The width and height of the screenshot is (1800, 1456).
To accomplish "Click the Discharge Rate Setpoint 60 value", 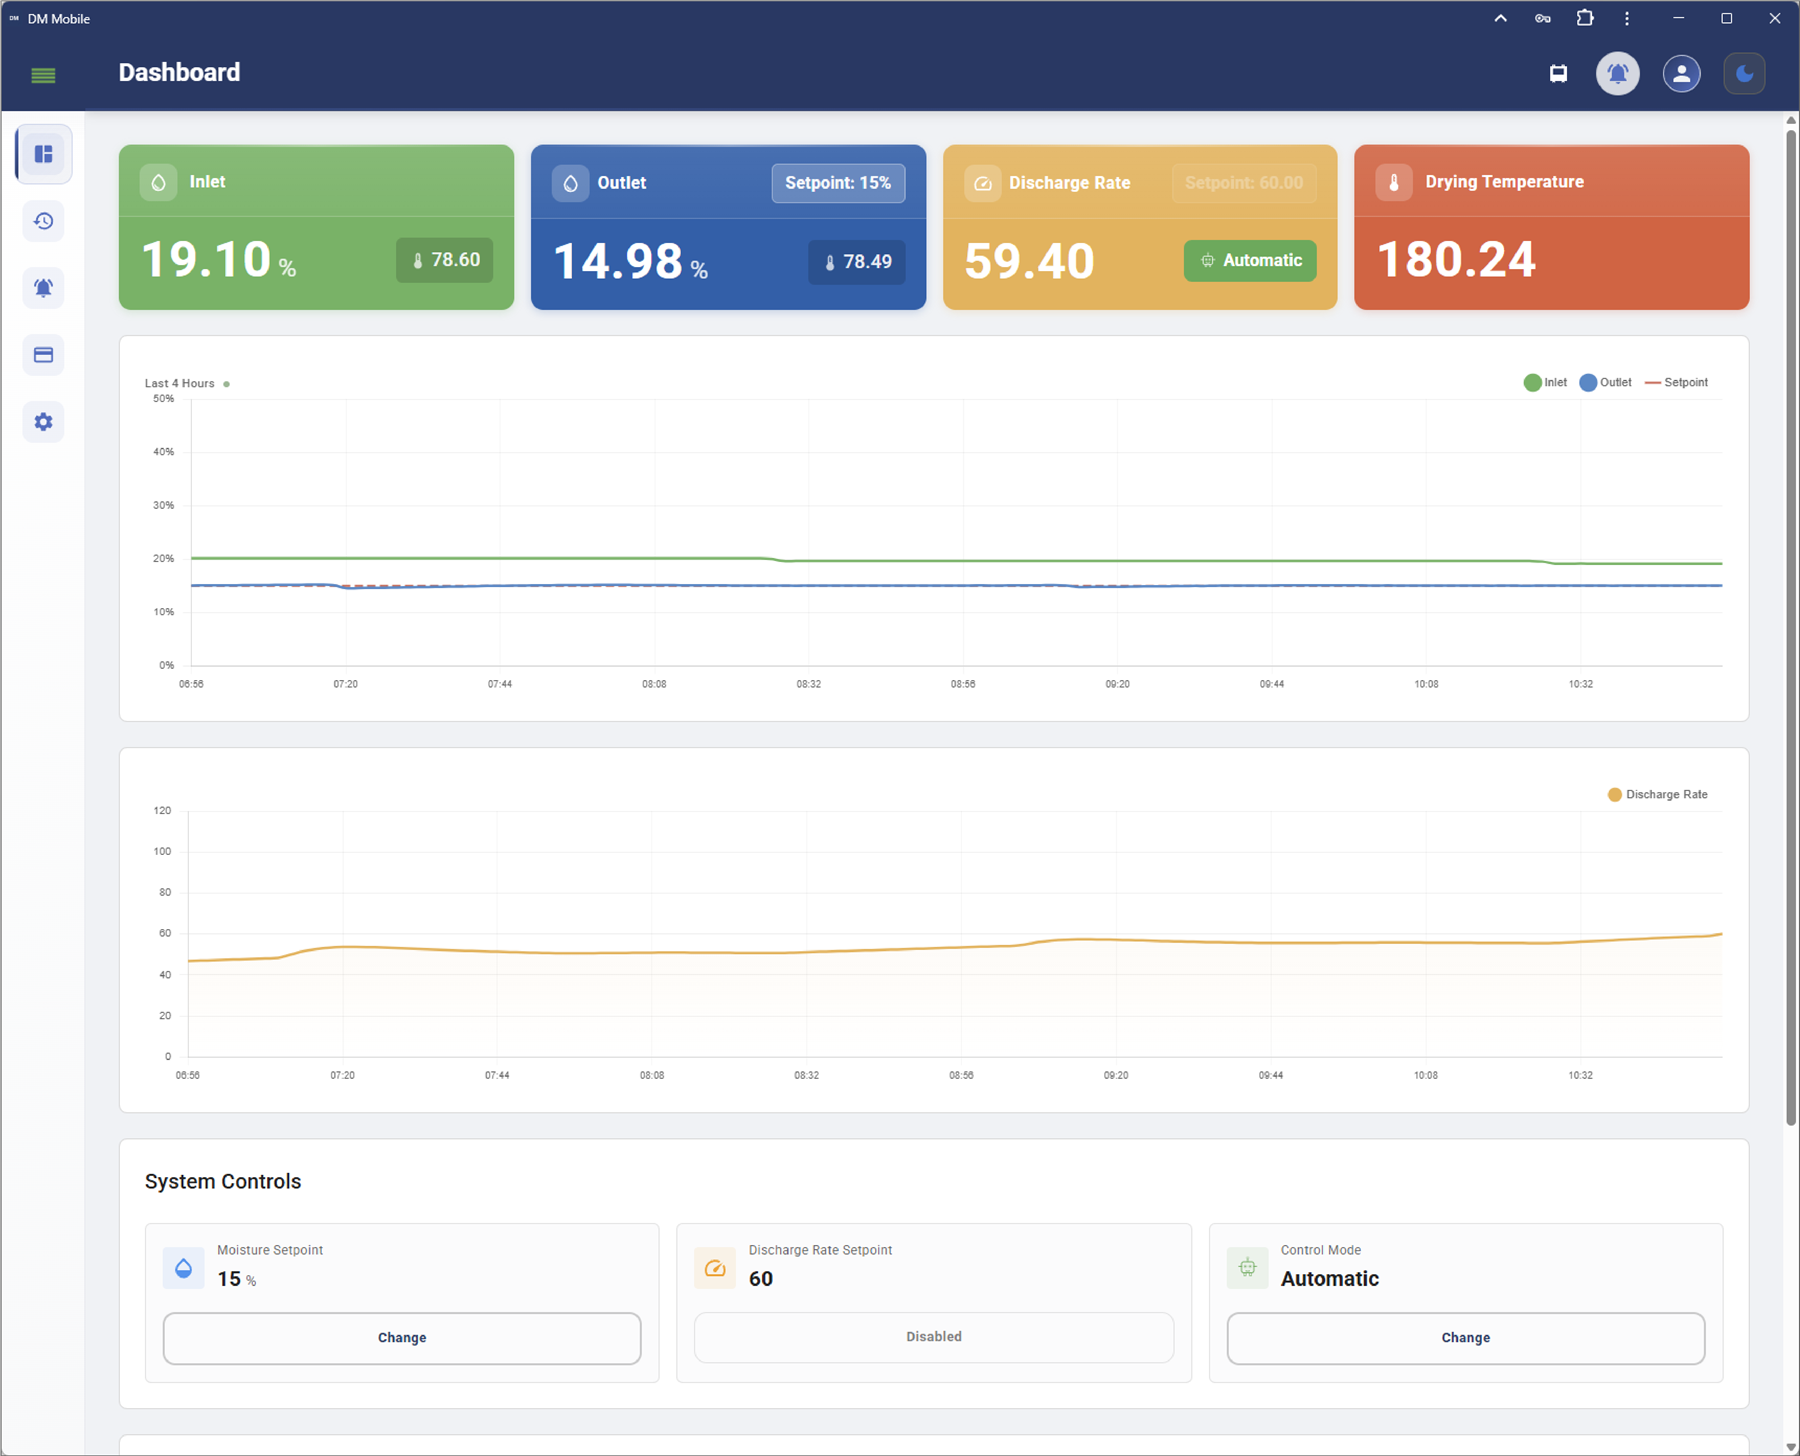I will tap(761, 1279).
